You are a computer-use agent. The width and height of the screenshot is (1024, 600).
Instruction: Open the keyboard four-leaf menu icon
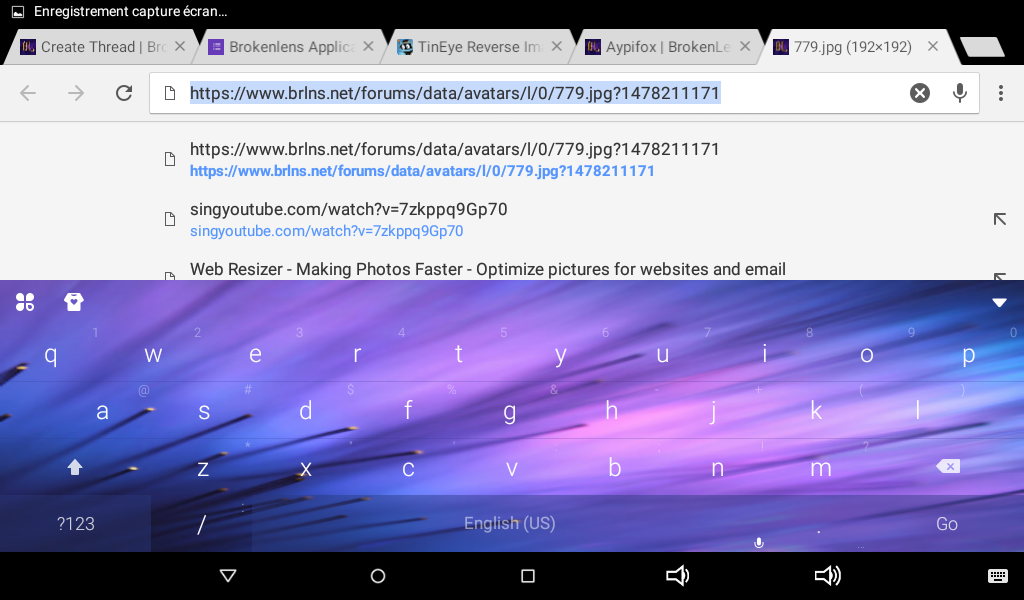tap(25, 302)
